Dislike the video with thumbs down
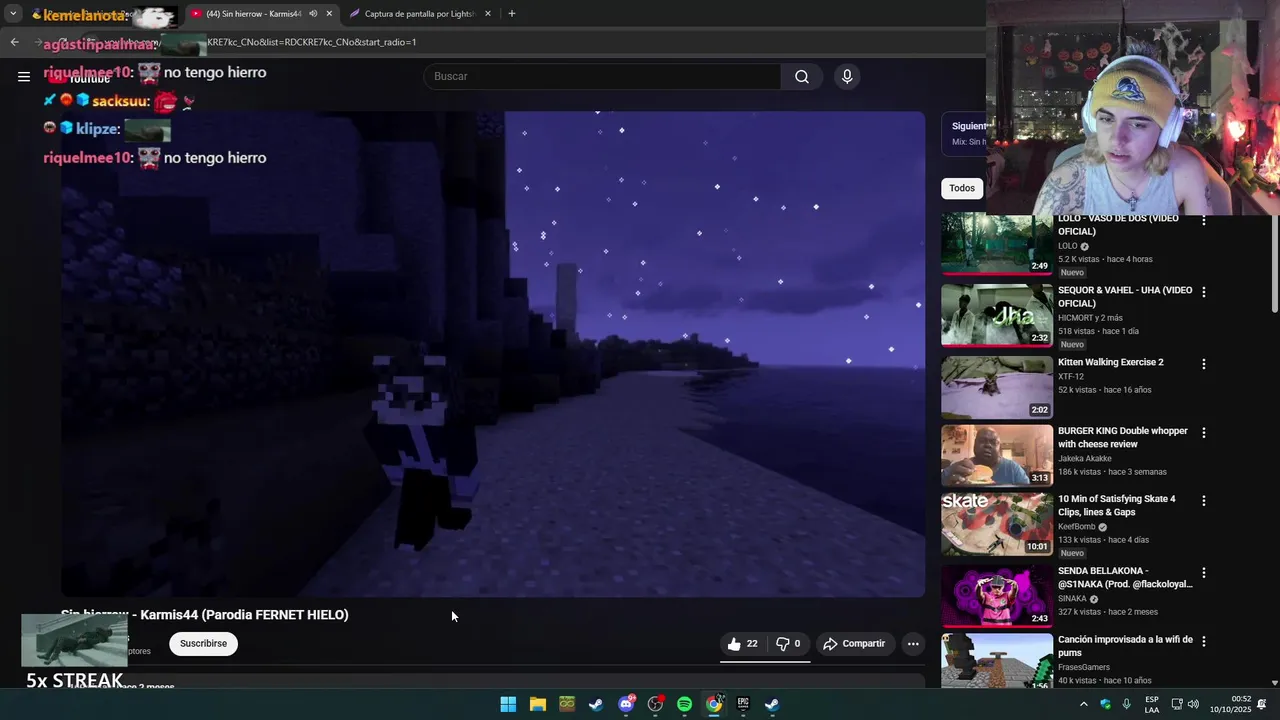Image resolution: width=1280 pixels, height=720 pixels. pyautogui.click(x=788, y=644)
